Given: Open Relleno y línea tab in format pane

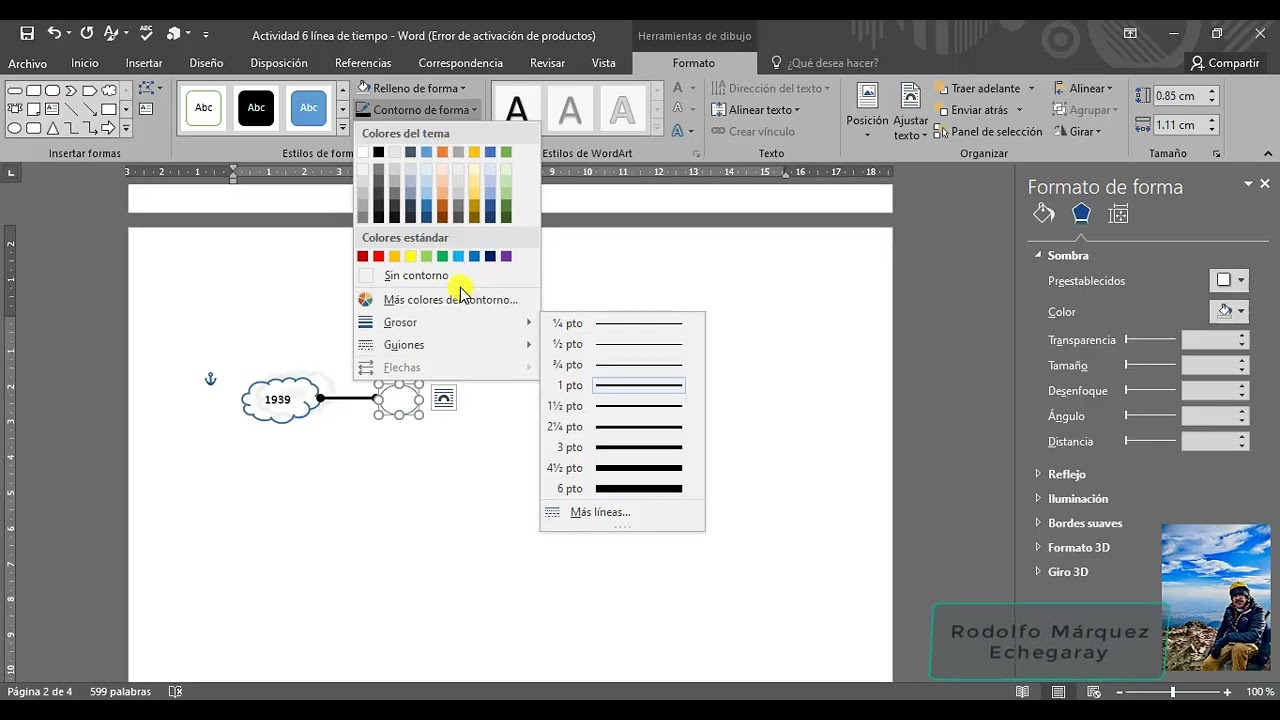Looking at the screenshot, I should pos(1044,213).
